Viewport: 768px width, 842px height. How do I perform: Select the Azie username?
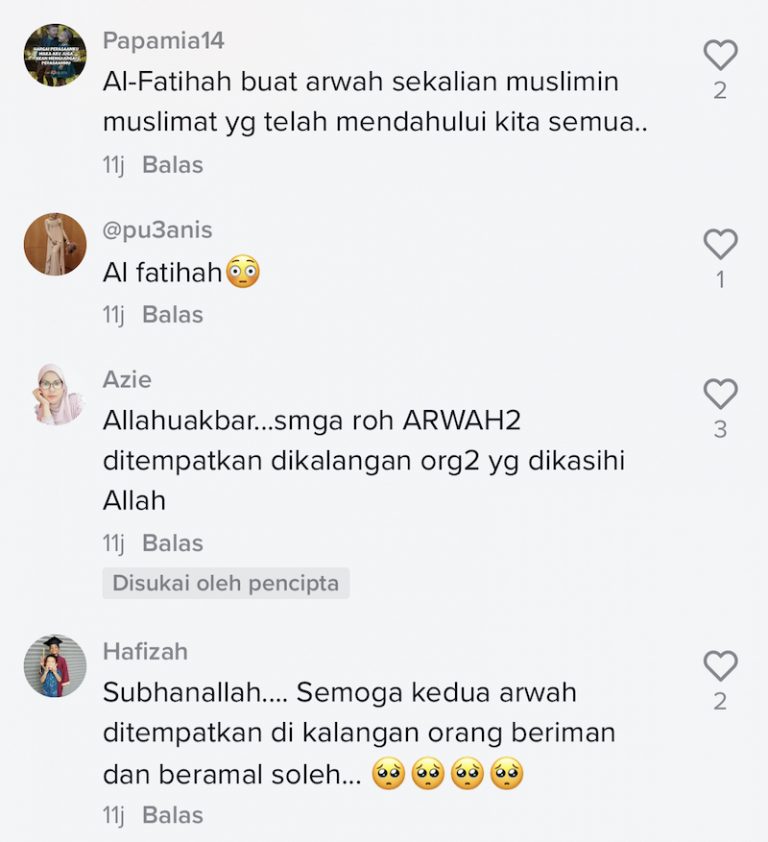point(127,380)
